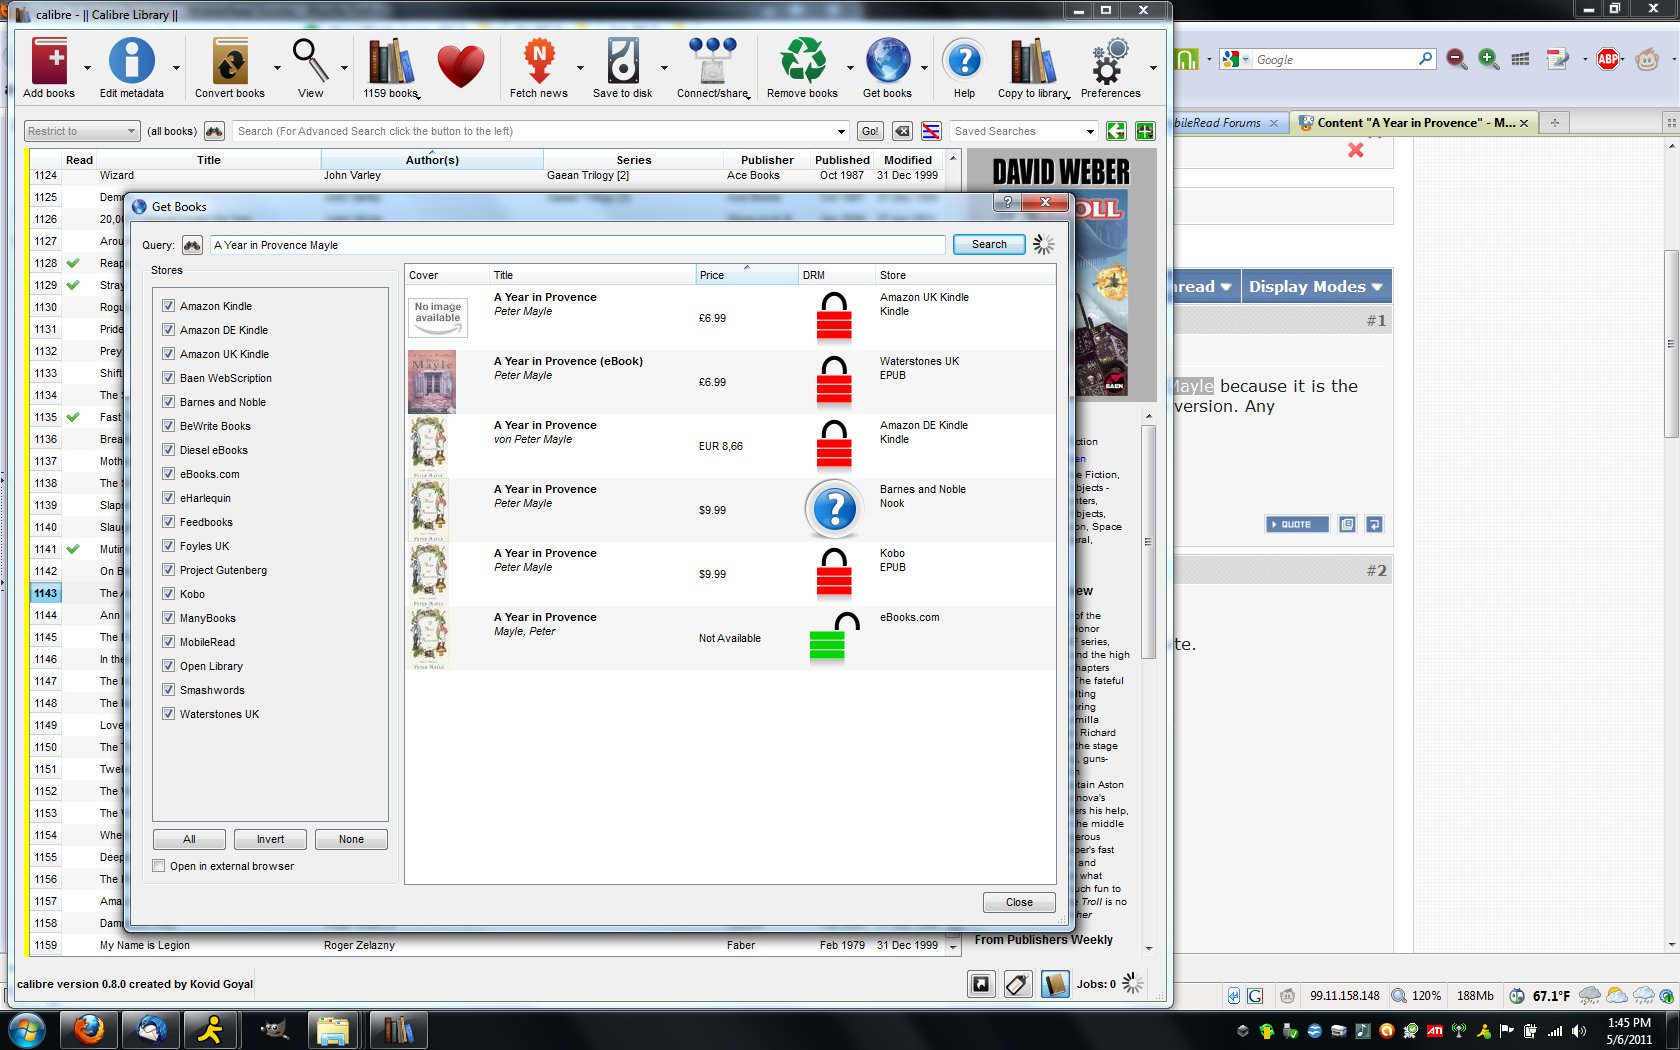Enable Open in external browser
Viewport: 1680px width, 1050px height.
pyautogui.click(x=158, y=866)
